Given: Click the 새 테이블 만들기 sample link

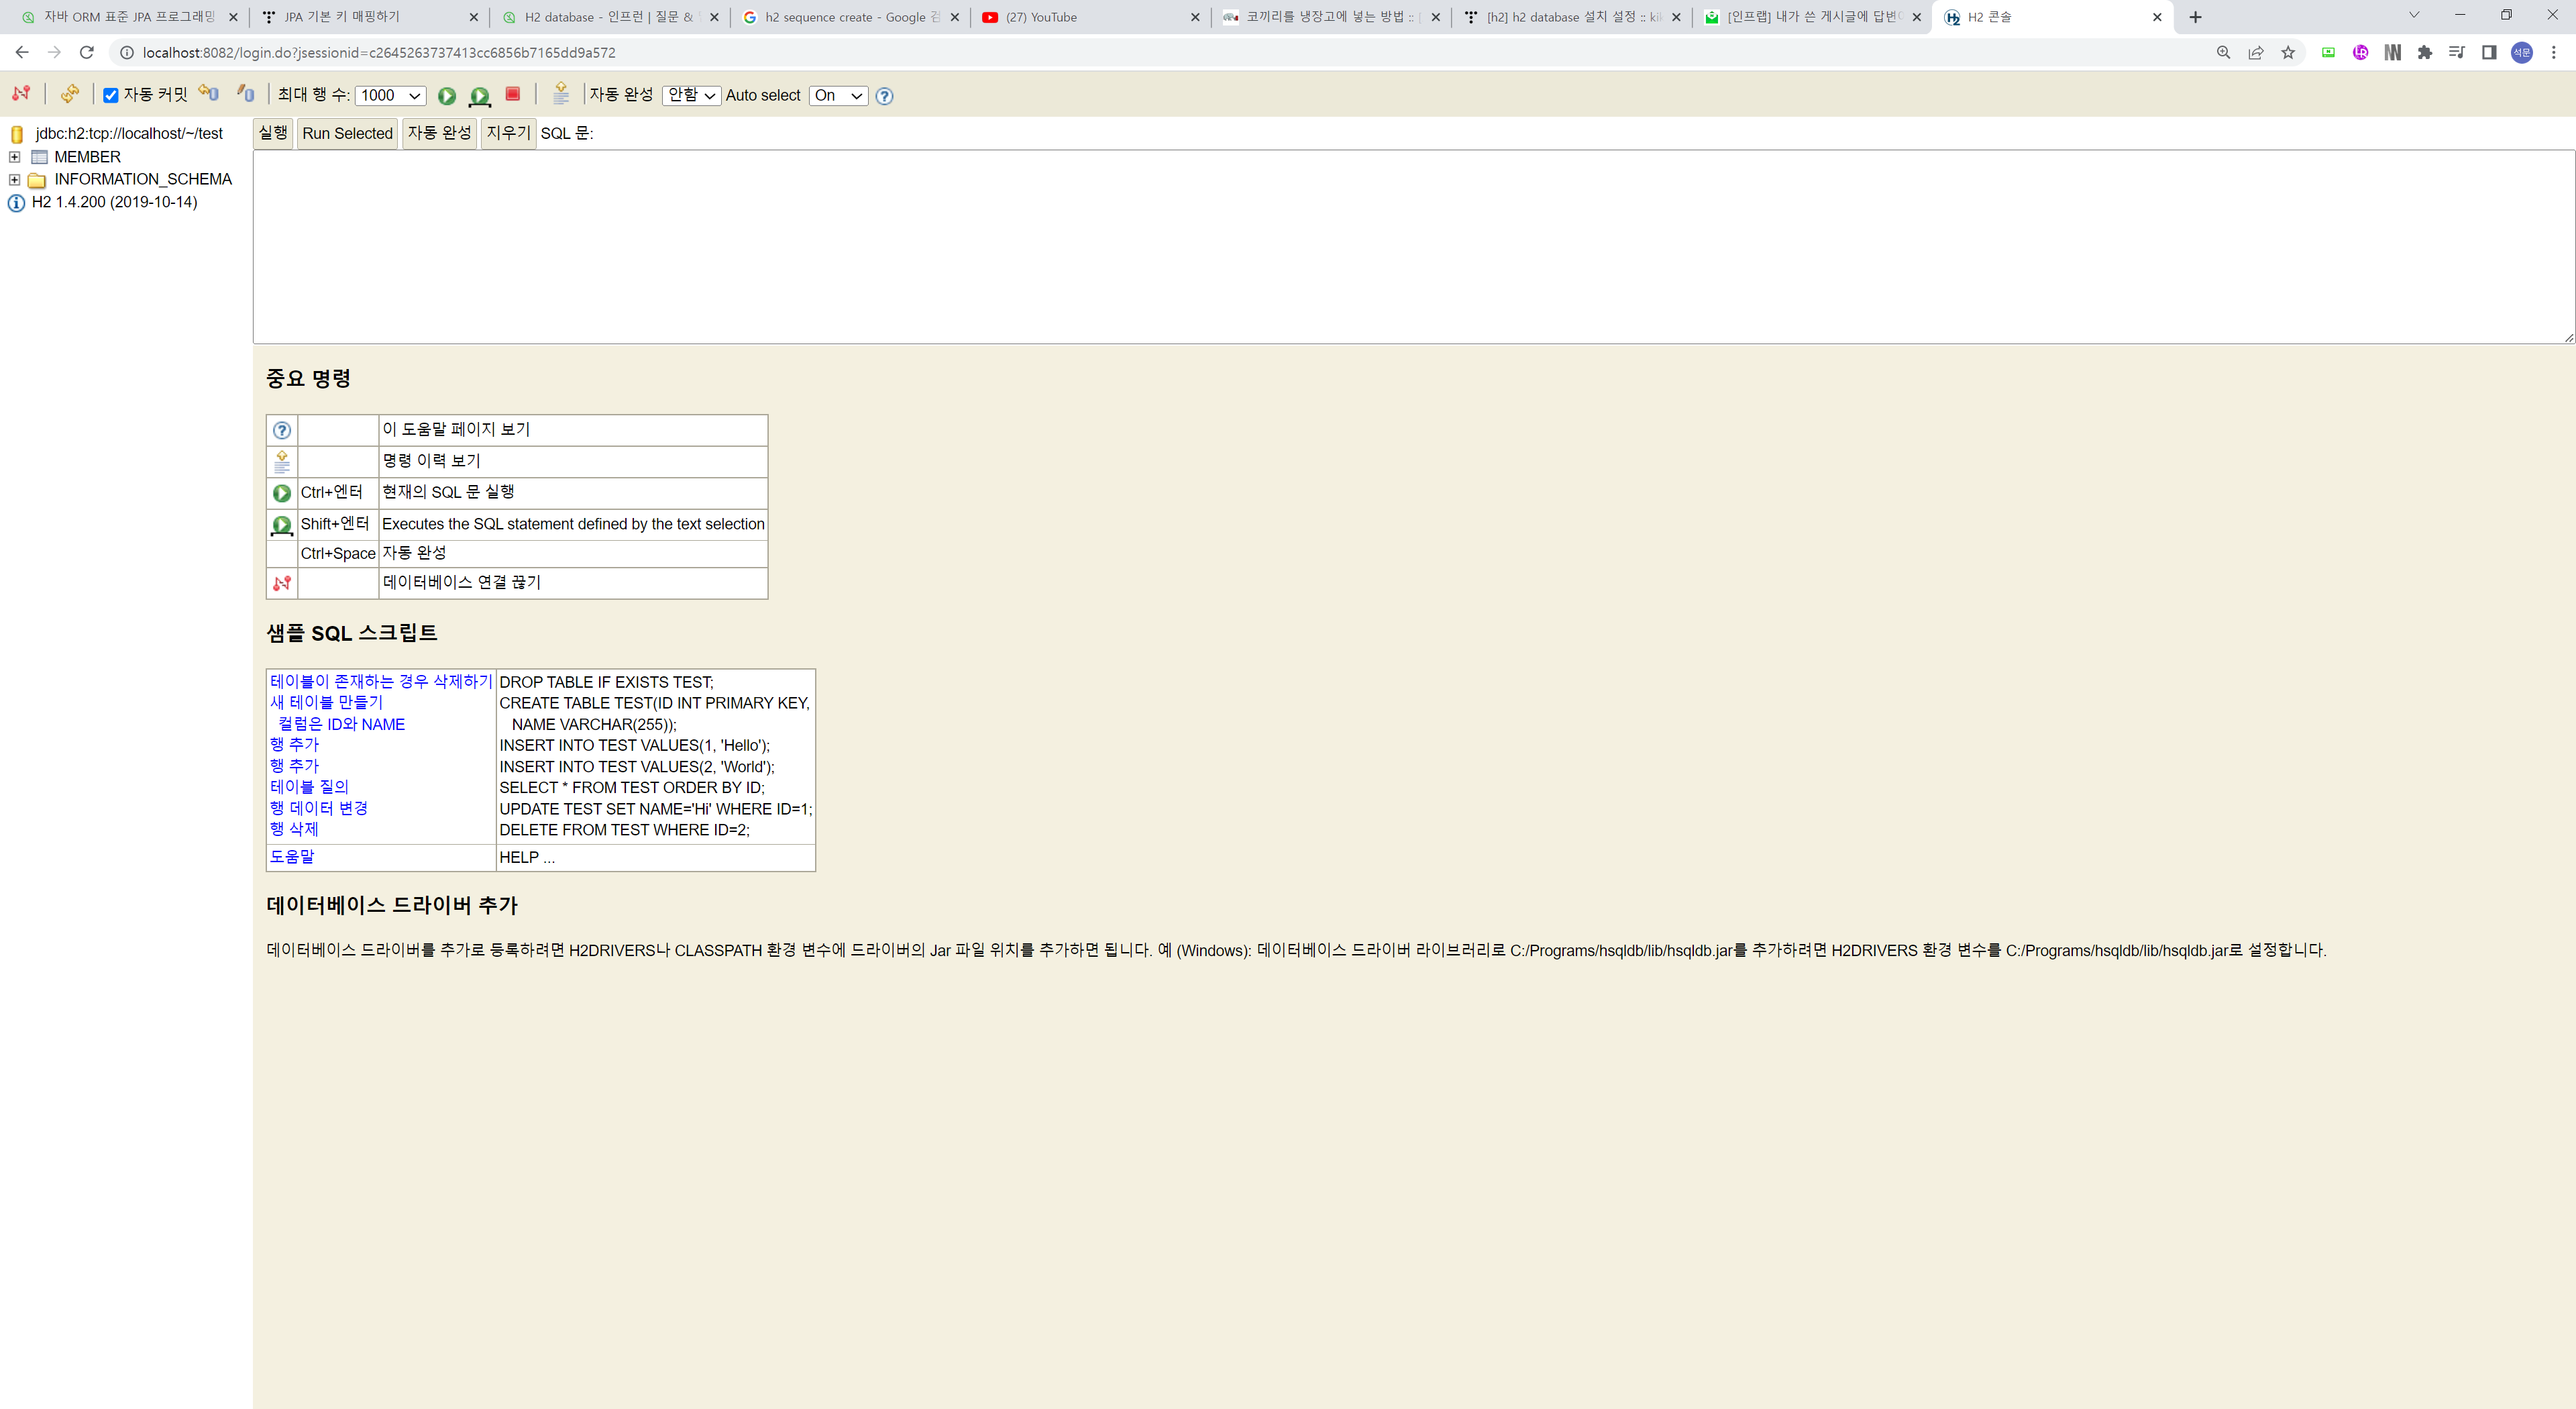Looking at the screenshot, I should coord(326,703).
